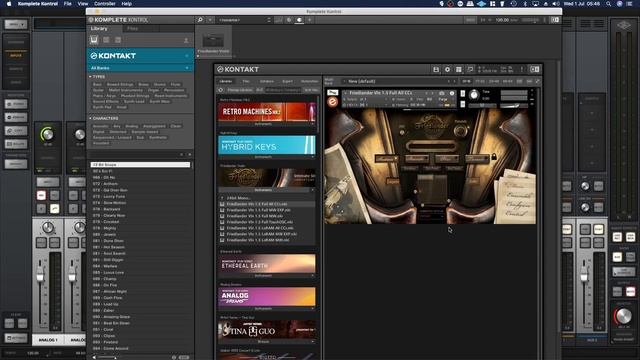Open the Tina Guo library banner
Viewport: 640px width, 360px height.
tap(267, 330)
